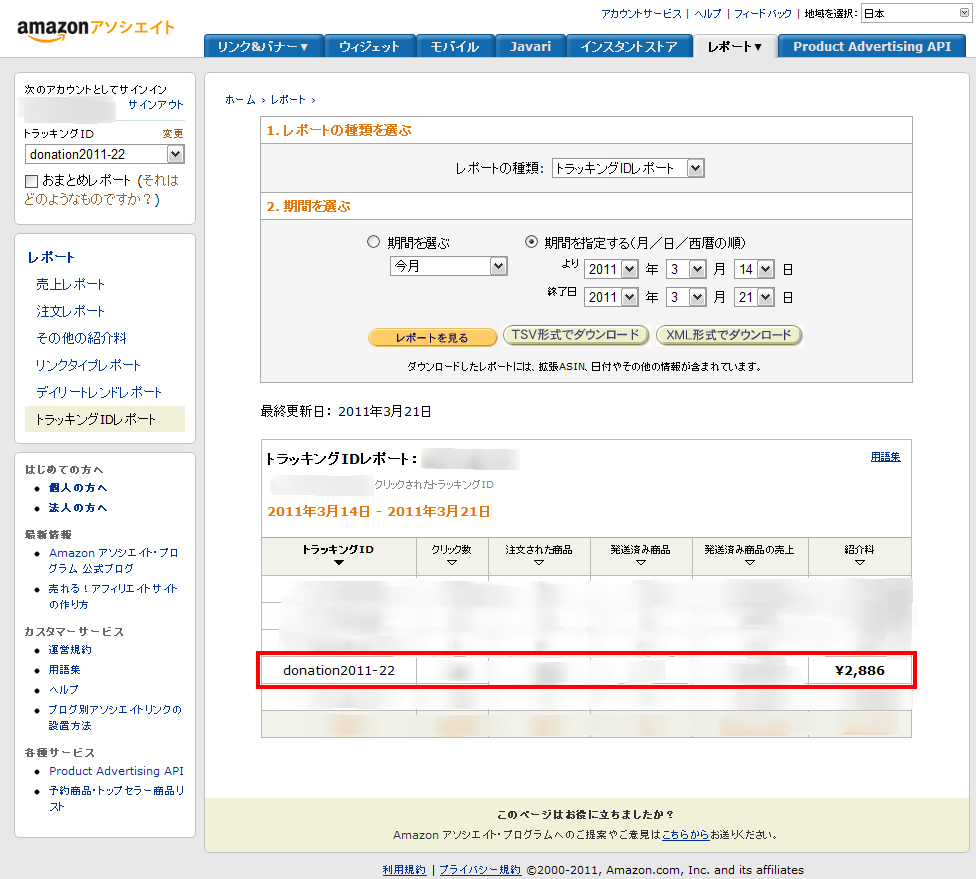Image resolution: width=976 pixels, height=879 pixels.
Task: Open リンクタイプレポート in the sidebar
Action: coord(88,365)
